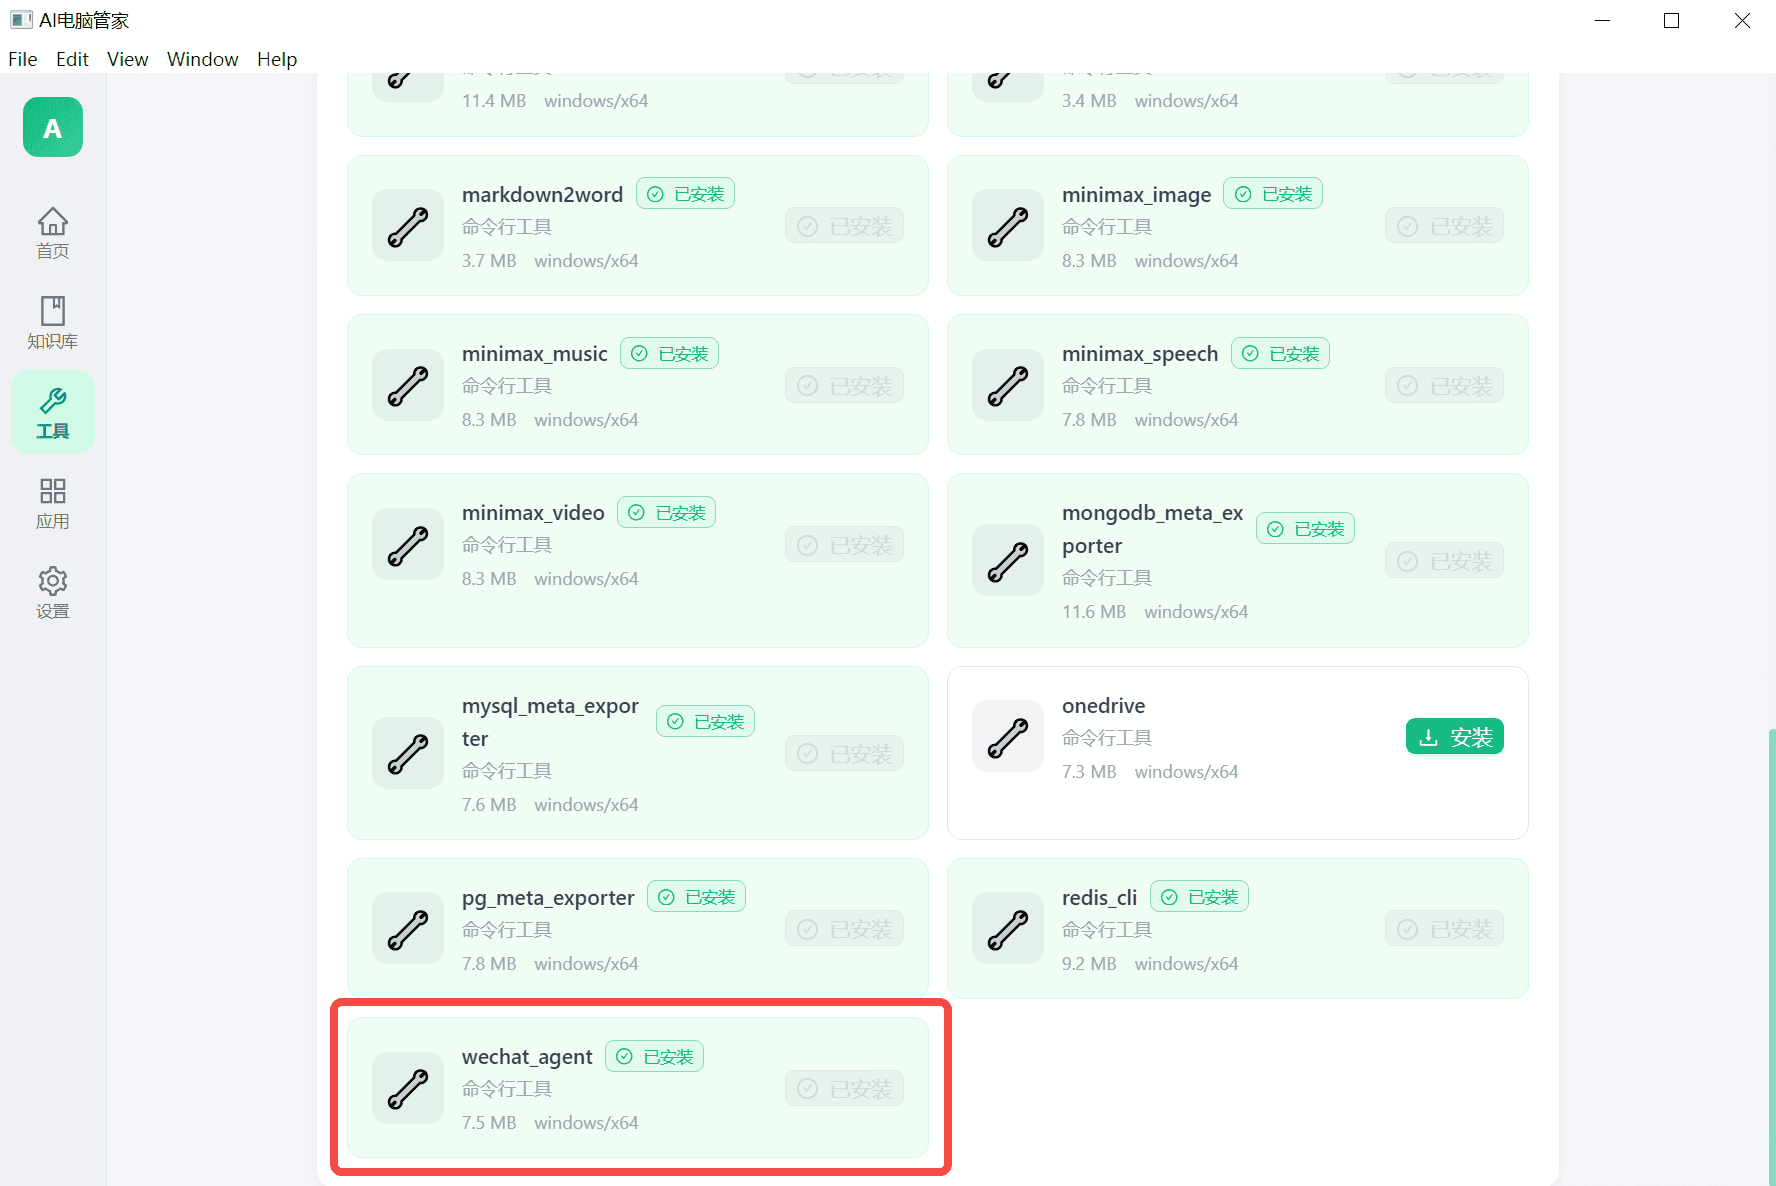Click the redis_cli tool icon
The image size is (1776, 1186).
point(1008,929)
